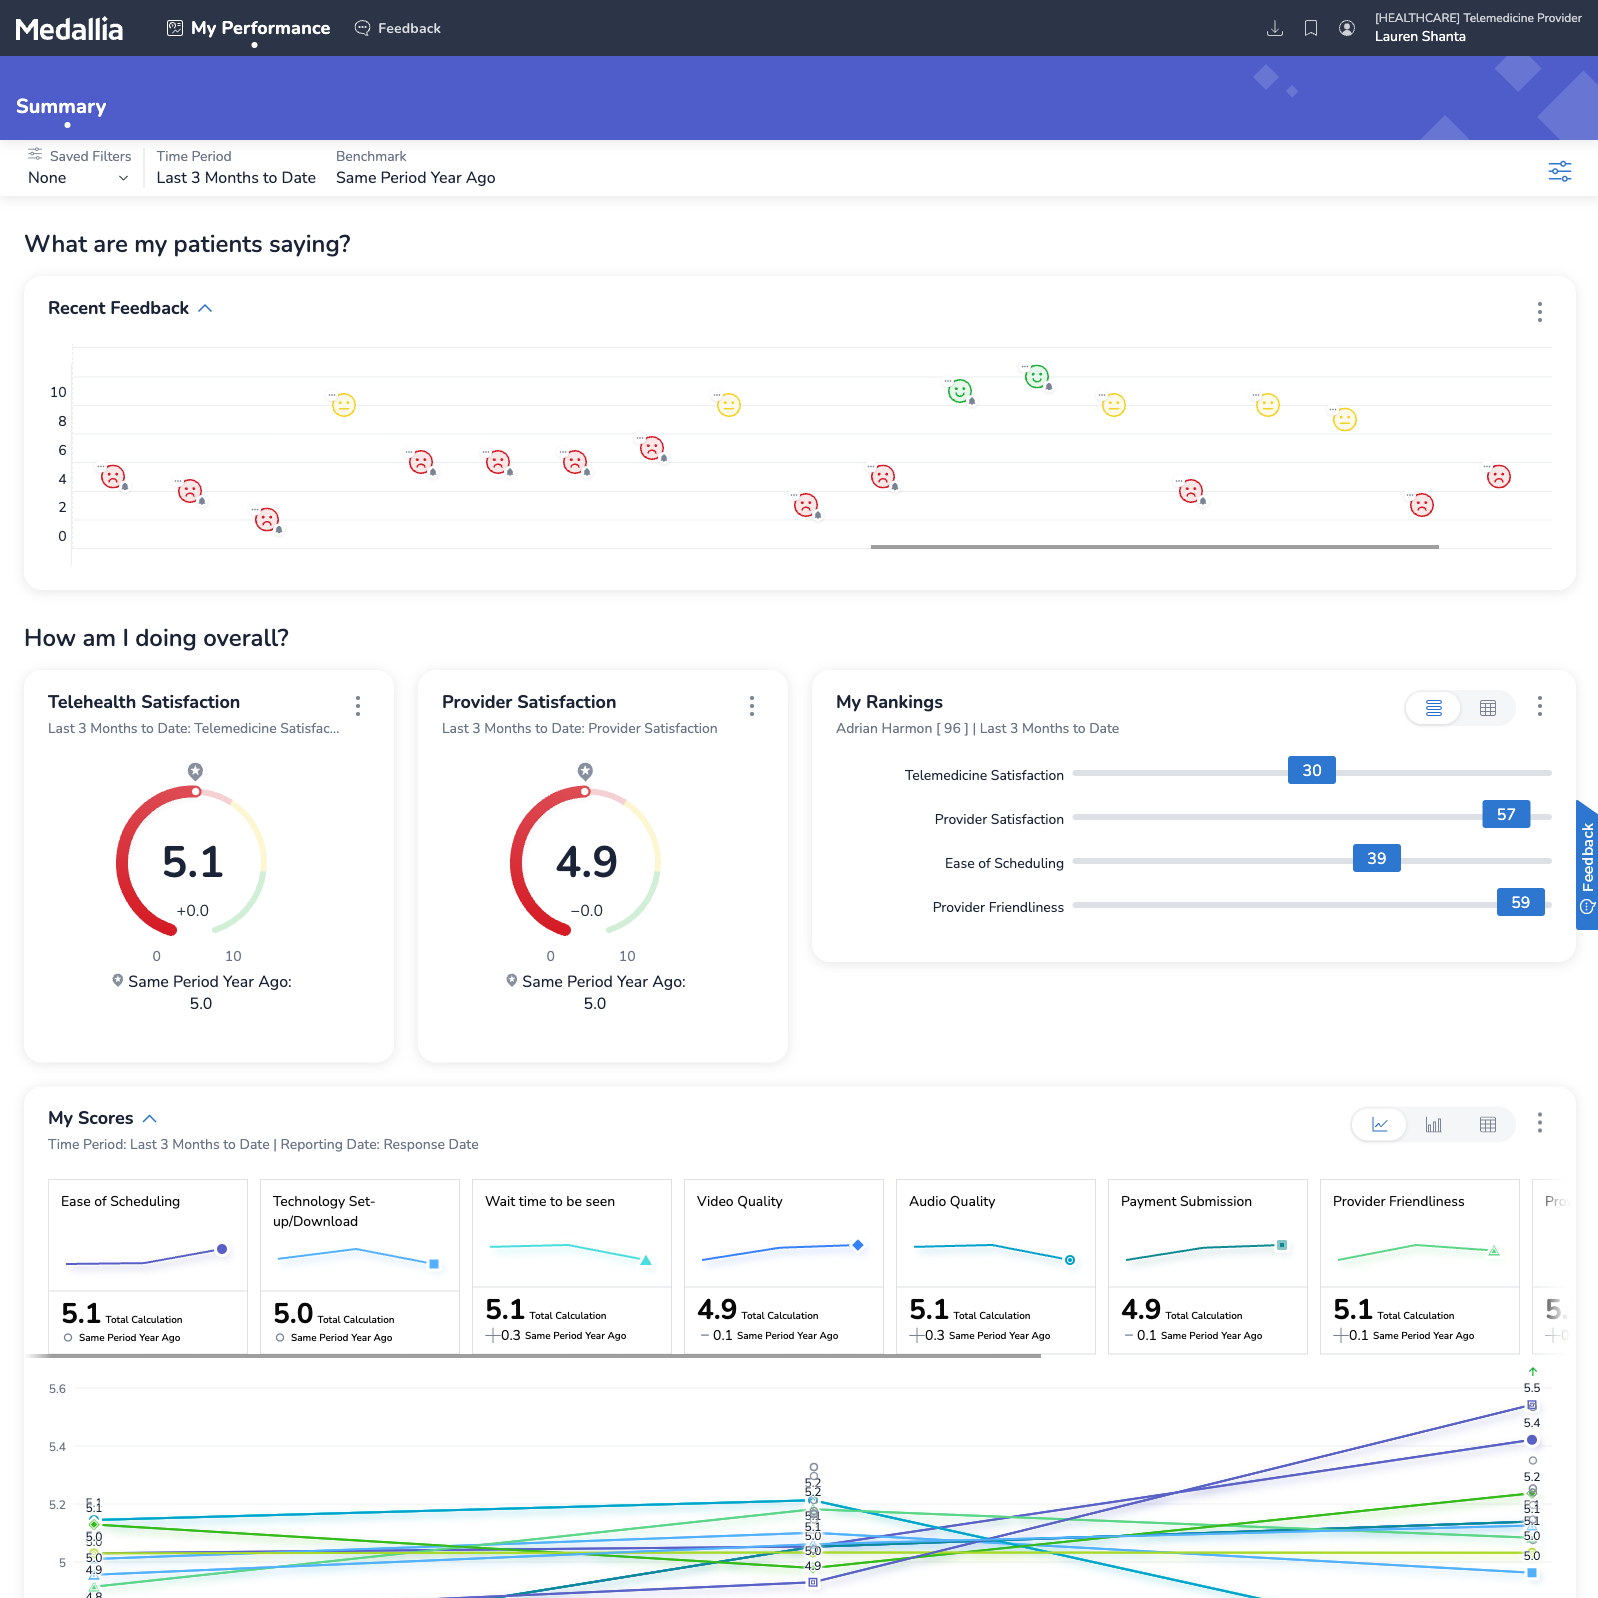Open the Saved Filters dropdown
This screenshot has height=1598, width=1598.
click(78, 178)
